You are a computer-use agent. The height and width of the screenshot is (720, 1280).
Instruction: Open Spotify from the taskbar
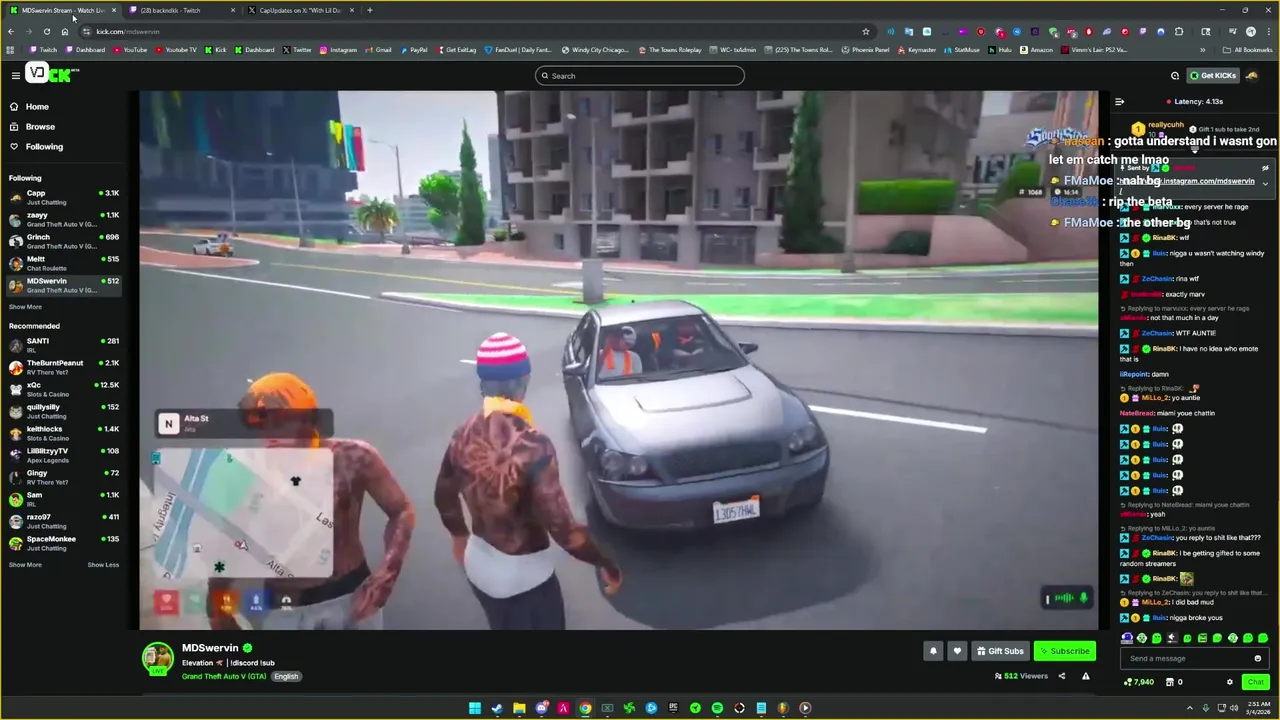(x=717, y=708)
